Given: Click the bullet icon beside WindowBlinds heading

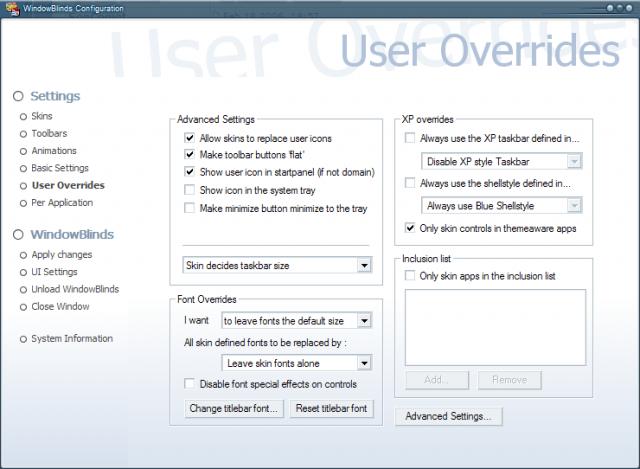Looking at the screenshot, I should [x=18, y=235].
